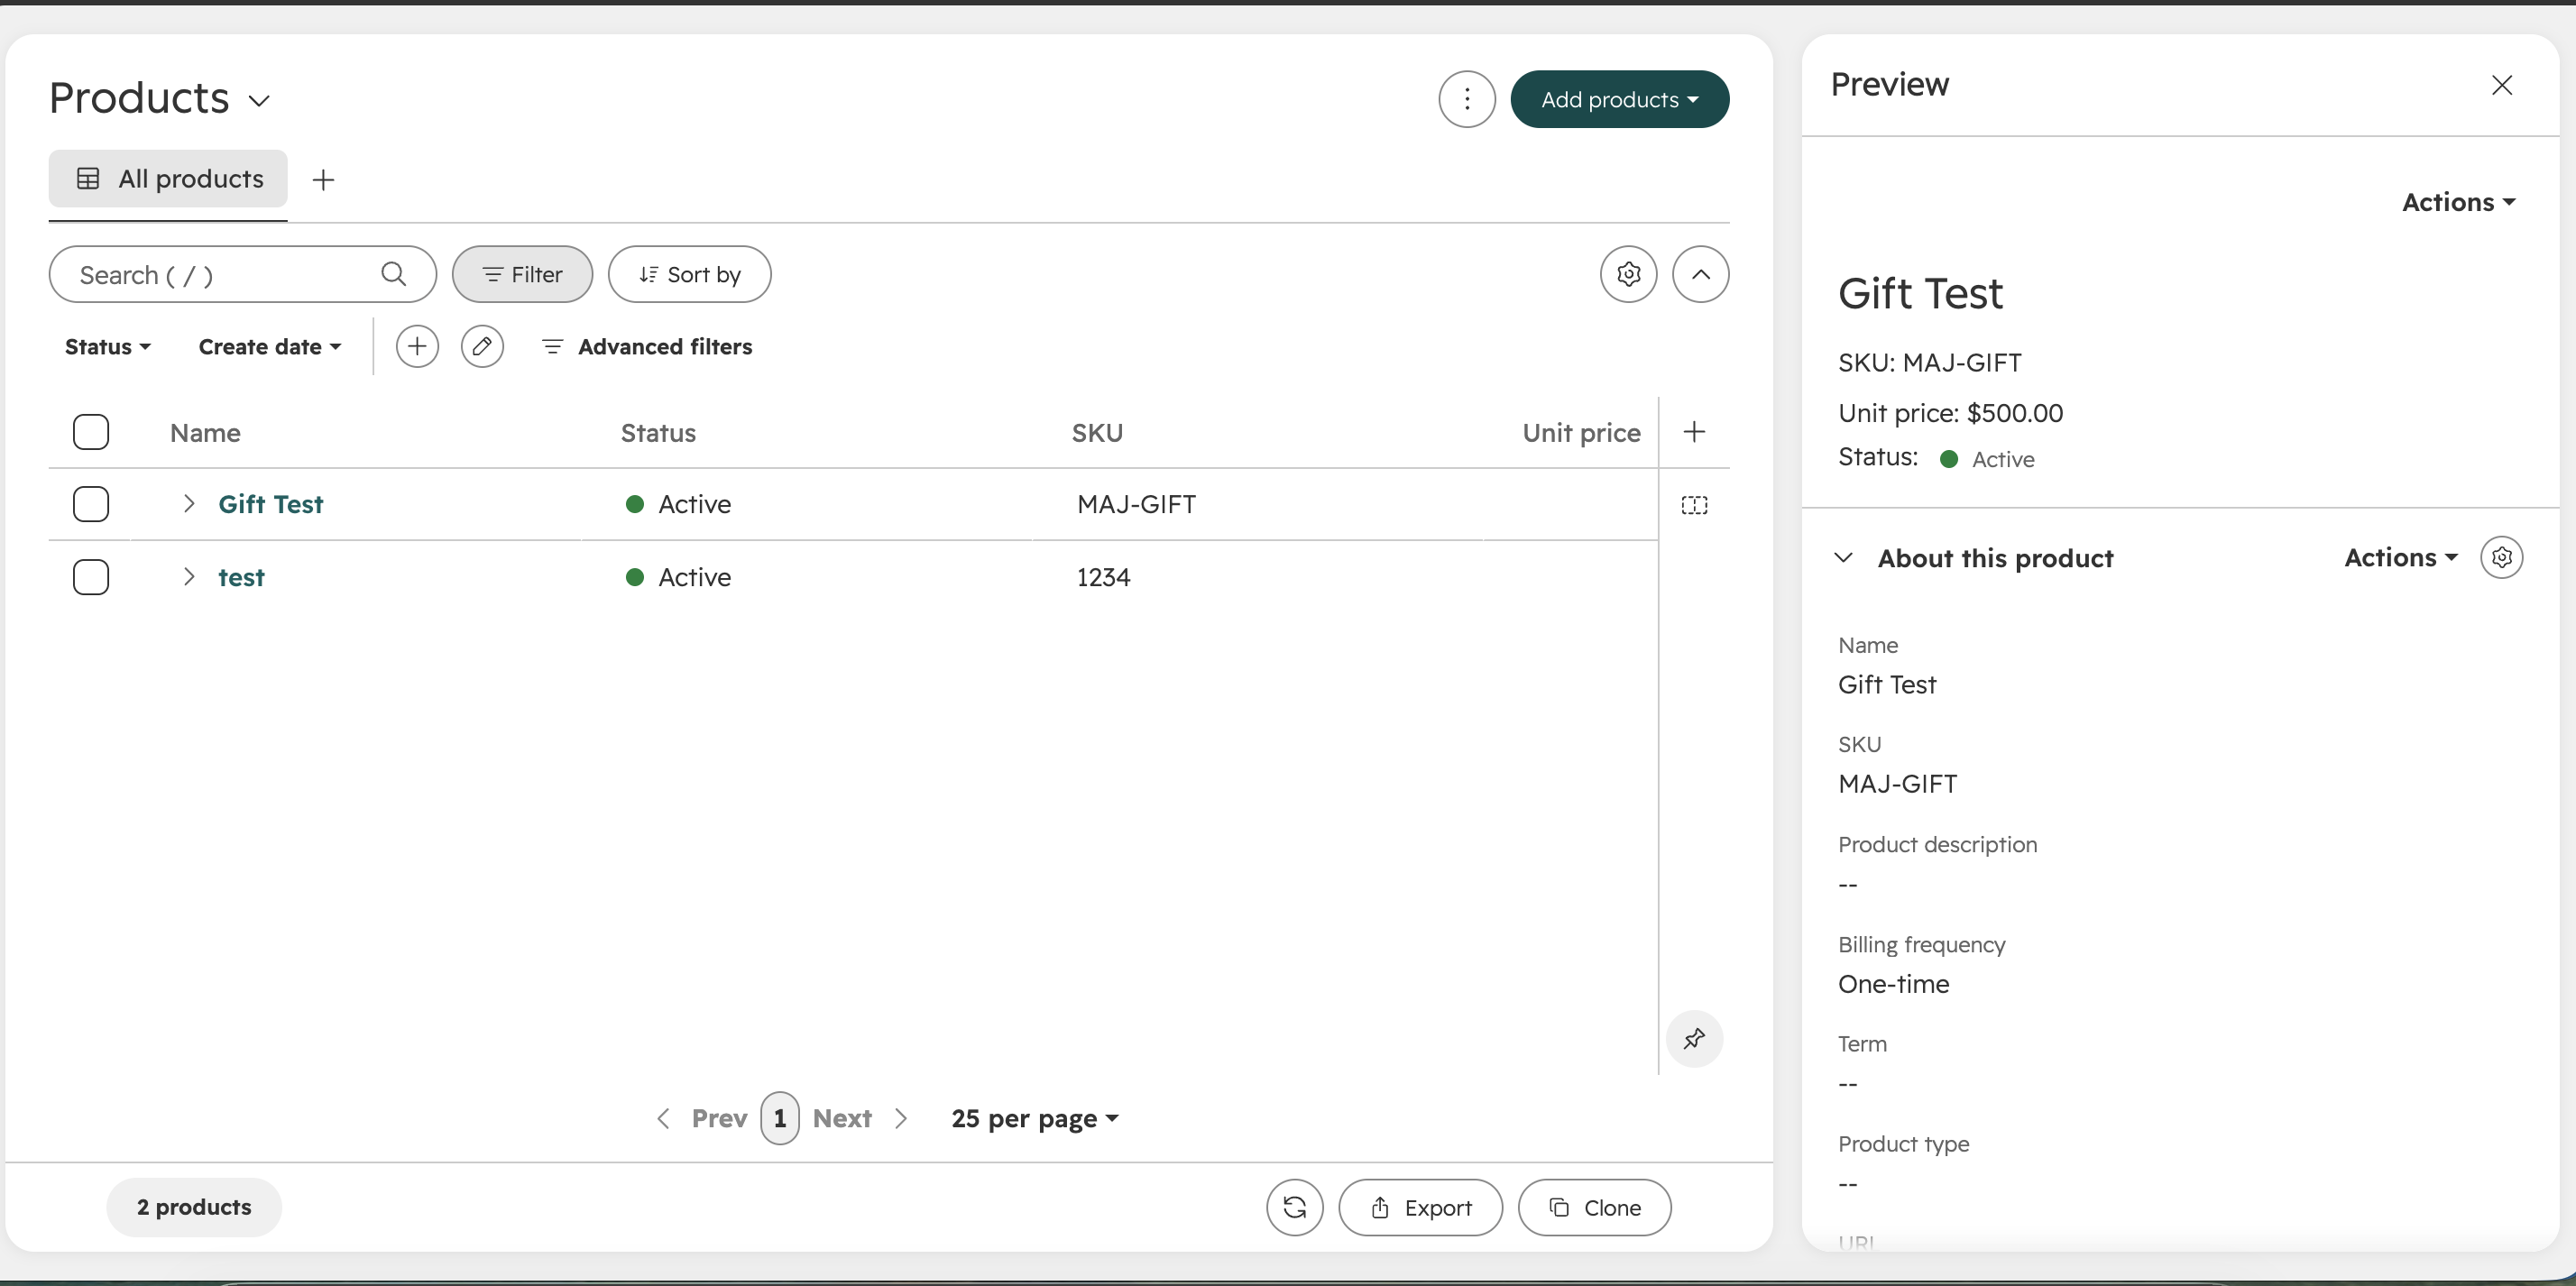The image size is (2576, 1286).
Task: Open the 25 per page dropdown
Action: point(1034,1118)
